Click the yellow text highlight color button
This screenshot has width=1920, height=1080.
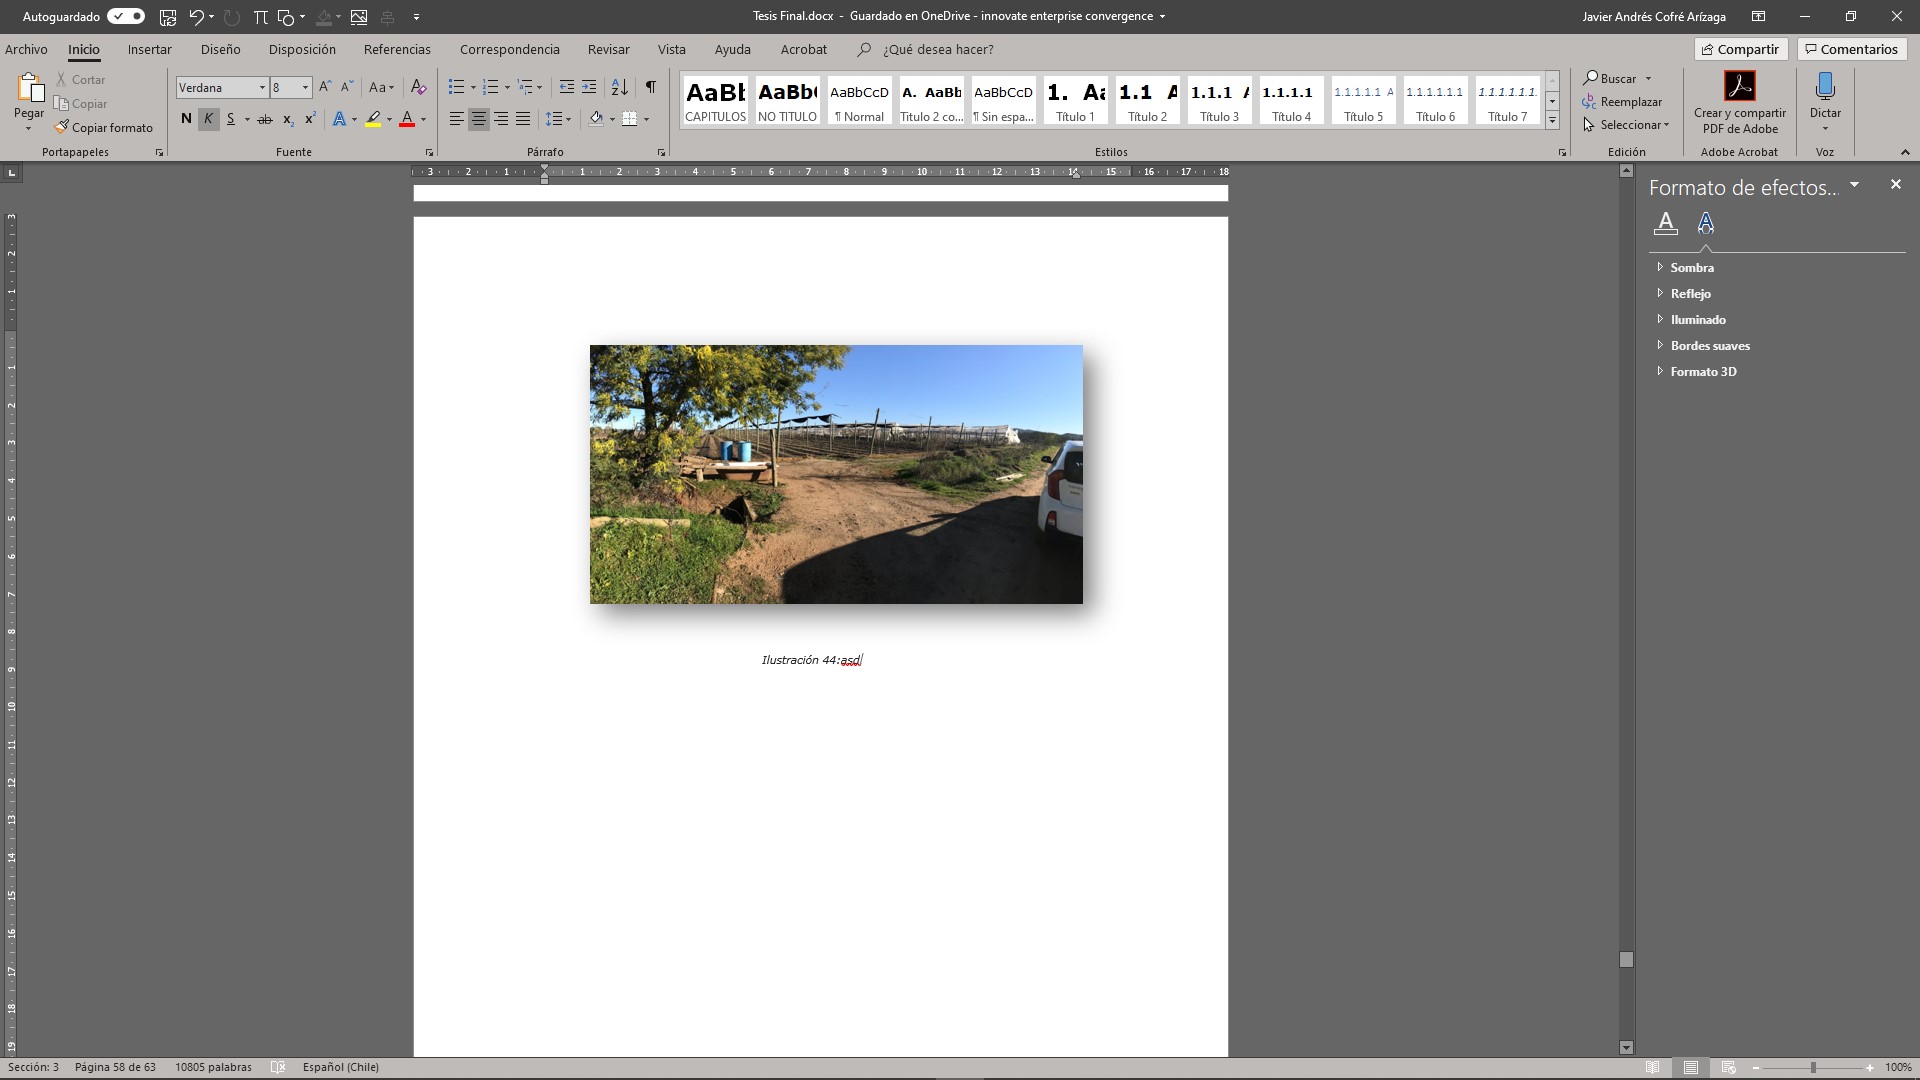point(373,119)
